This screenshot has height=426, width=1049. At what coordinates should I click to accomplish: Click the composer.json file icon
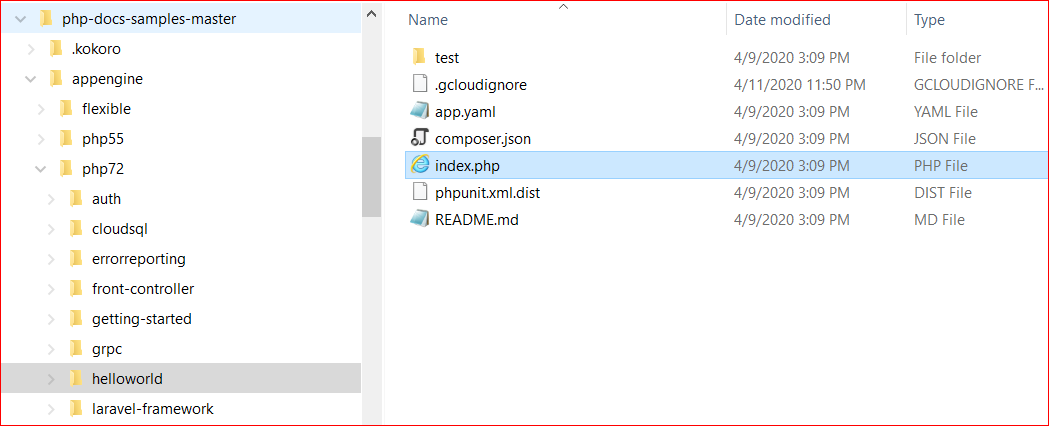tap(420, 138)
